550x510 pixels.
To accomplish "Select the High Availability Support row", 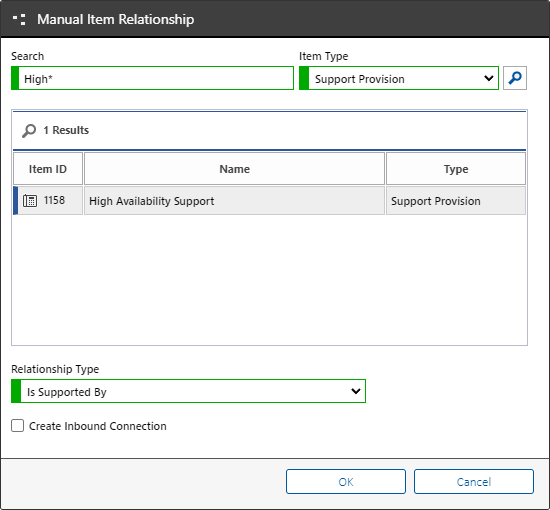I will point(269,201).
